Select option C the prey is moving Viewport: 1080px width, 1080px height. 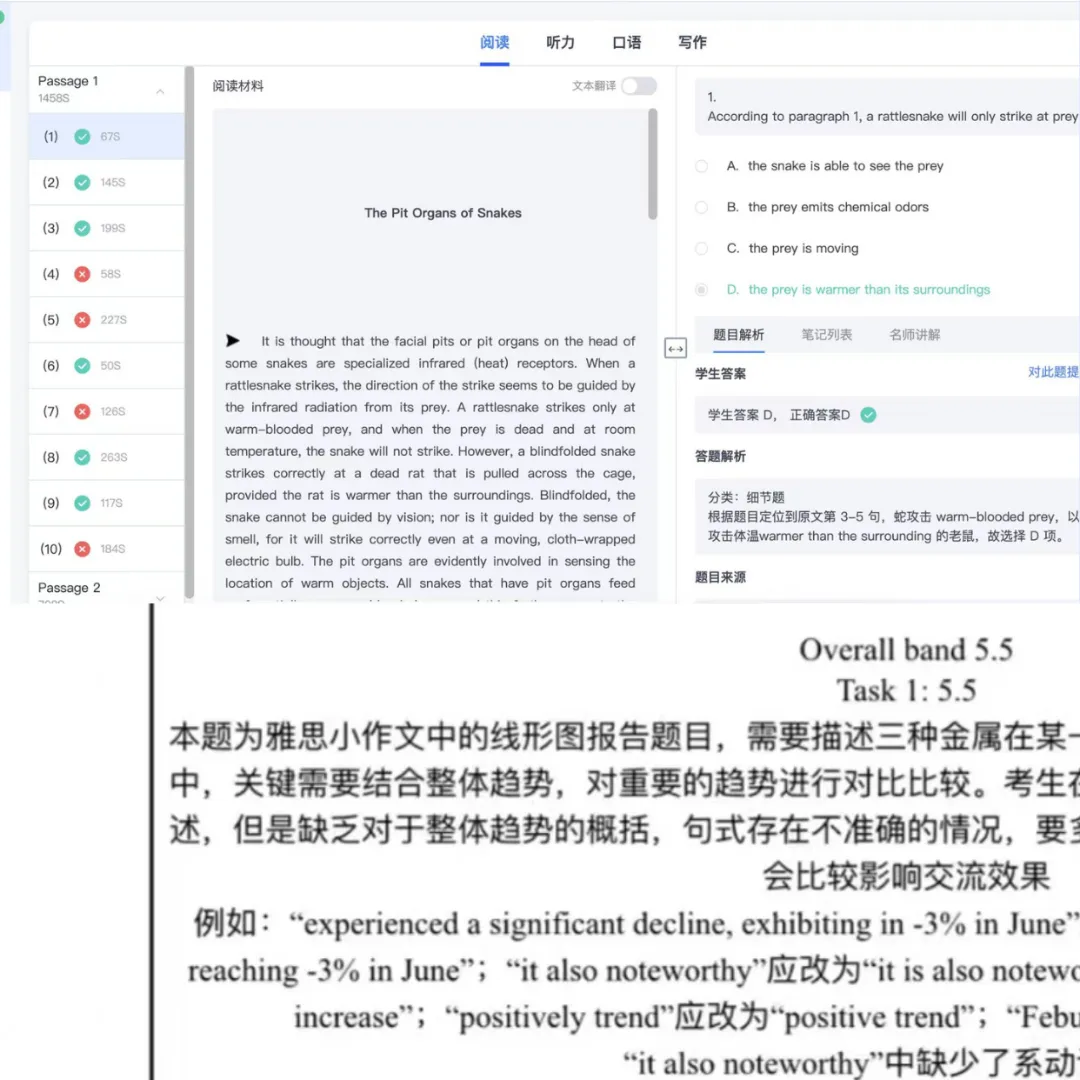pyautogui.click(x=701, y=249)
